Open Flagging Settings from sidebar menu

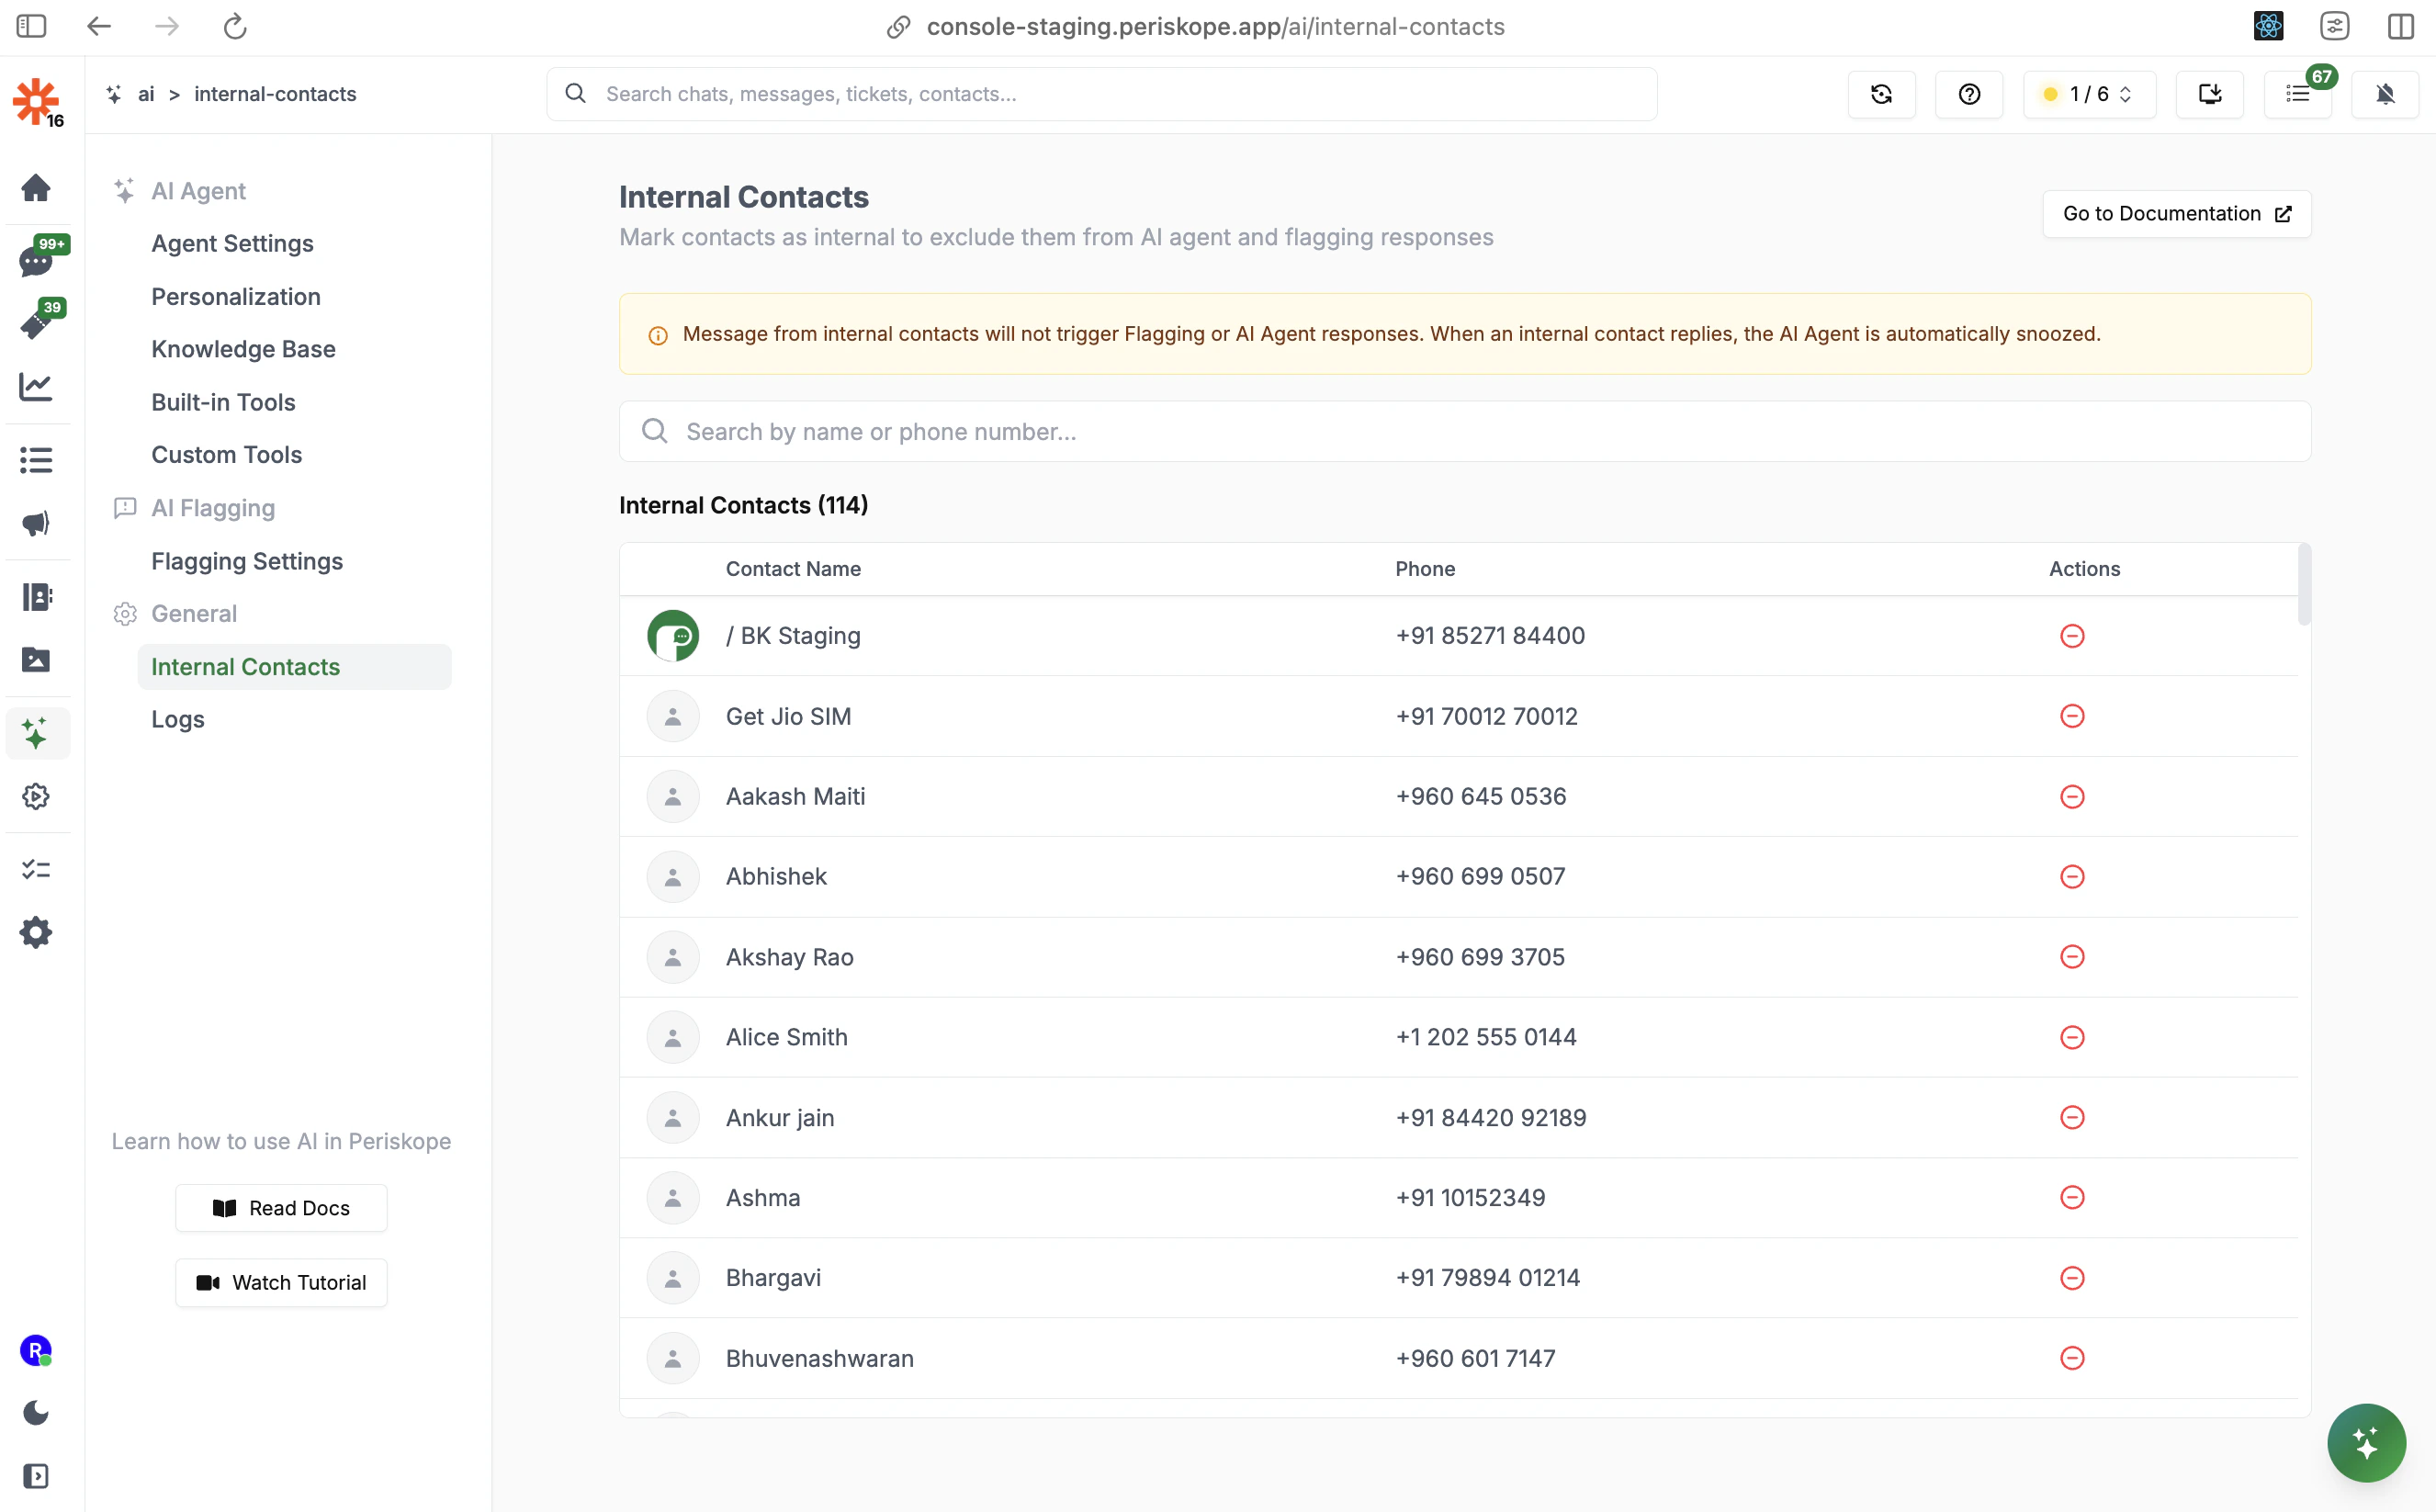tap(246, 561)
